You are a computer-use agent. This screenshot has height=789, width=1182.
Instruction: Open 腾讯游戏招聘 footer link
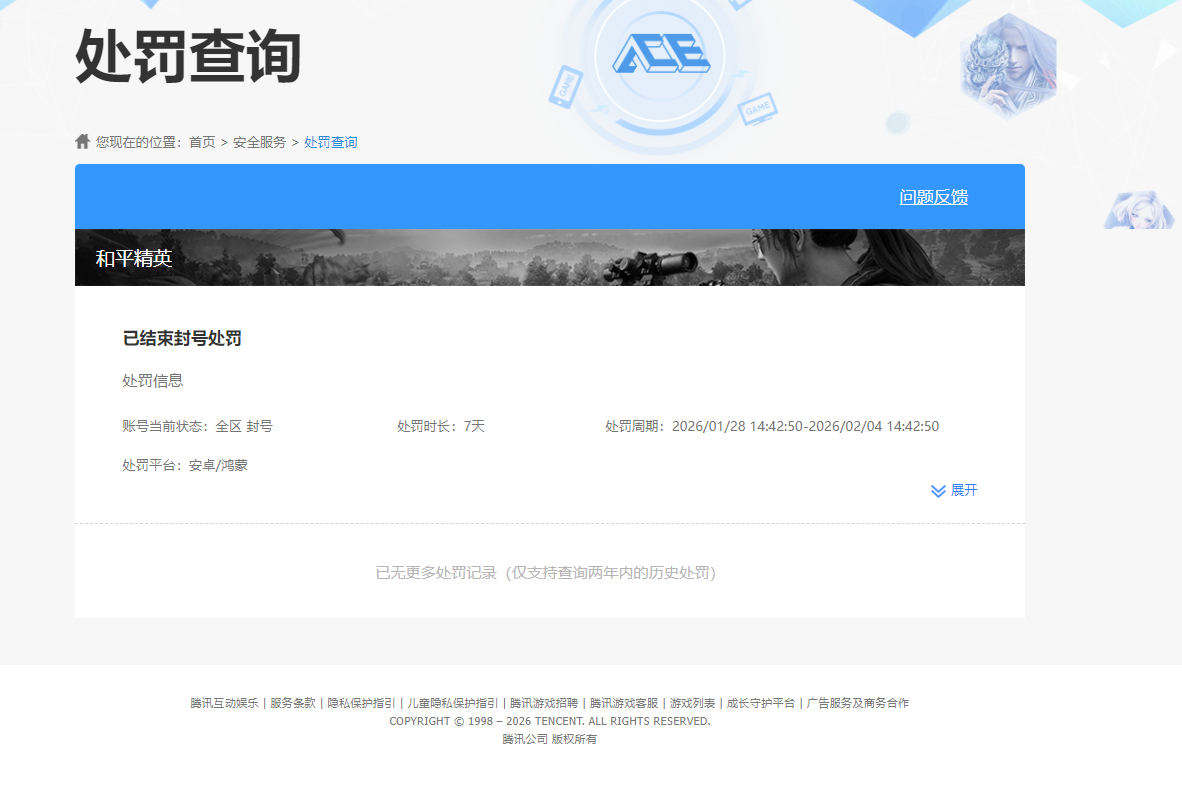coord(544,703)
